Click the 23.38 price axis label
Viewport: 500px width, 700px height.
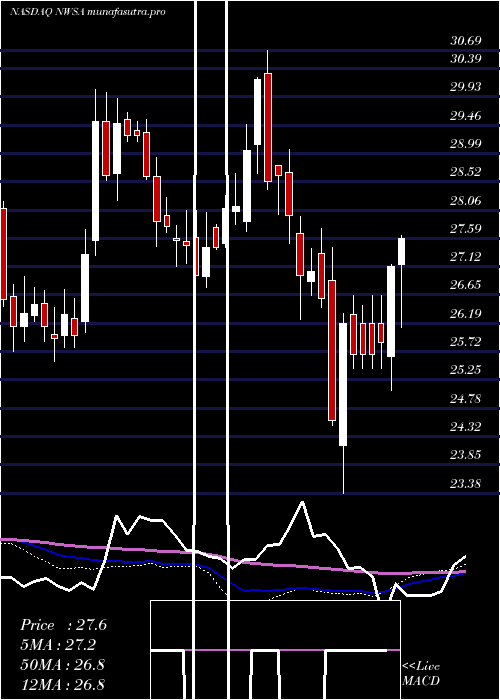(x=466, y=483)
